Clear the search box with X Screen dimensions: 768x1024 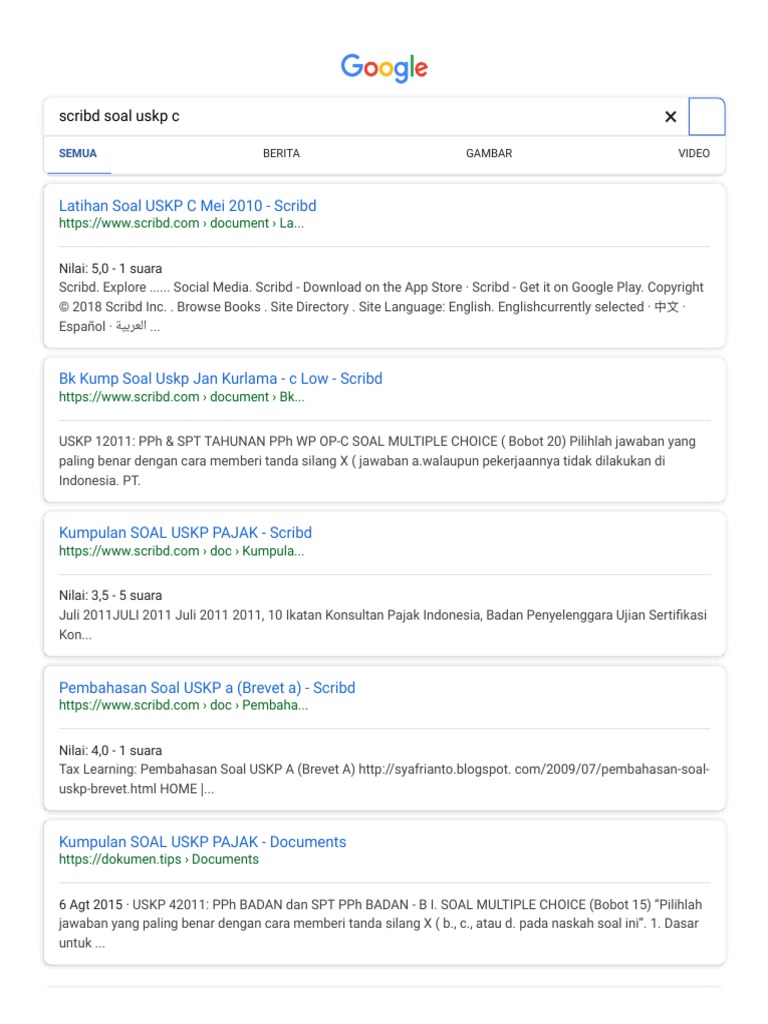[x=670, y=117]
